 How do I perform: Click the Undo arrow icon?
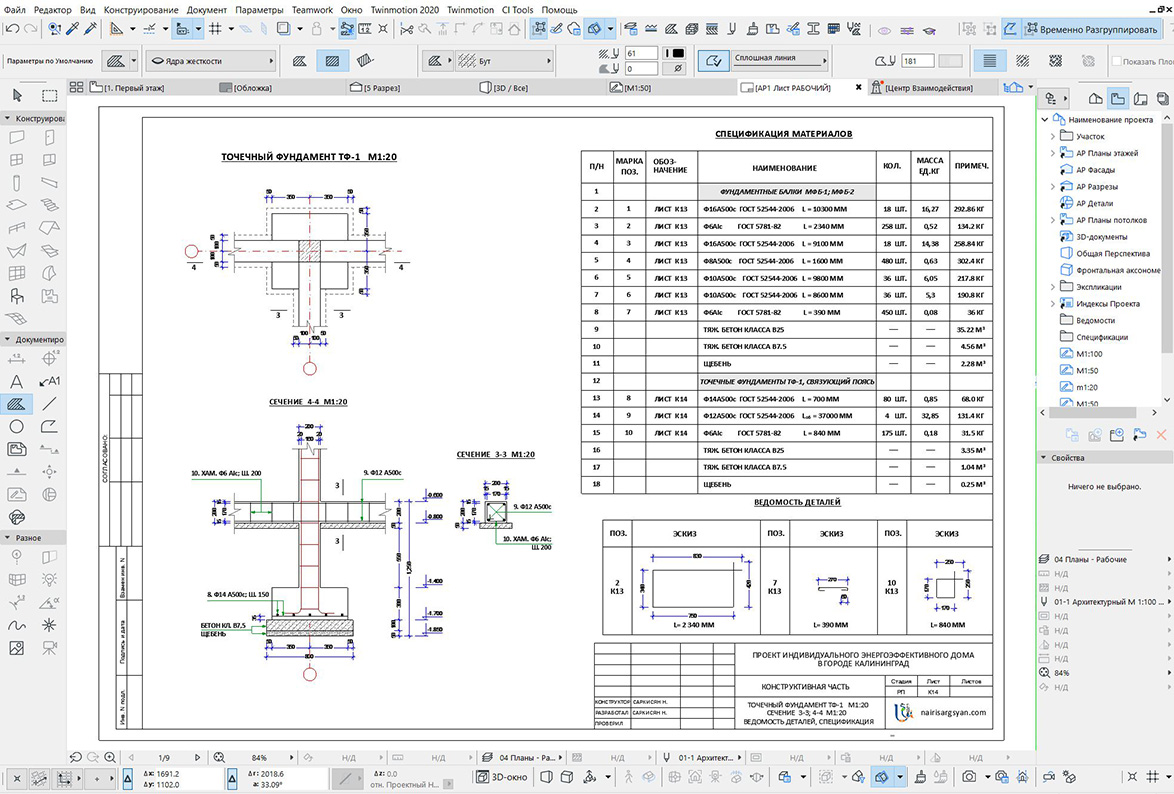[12, 29]
